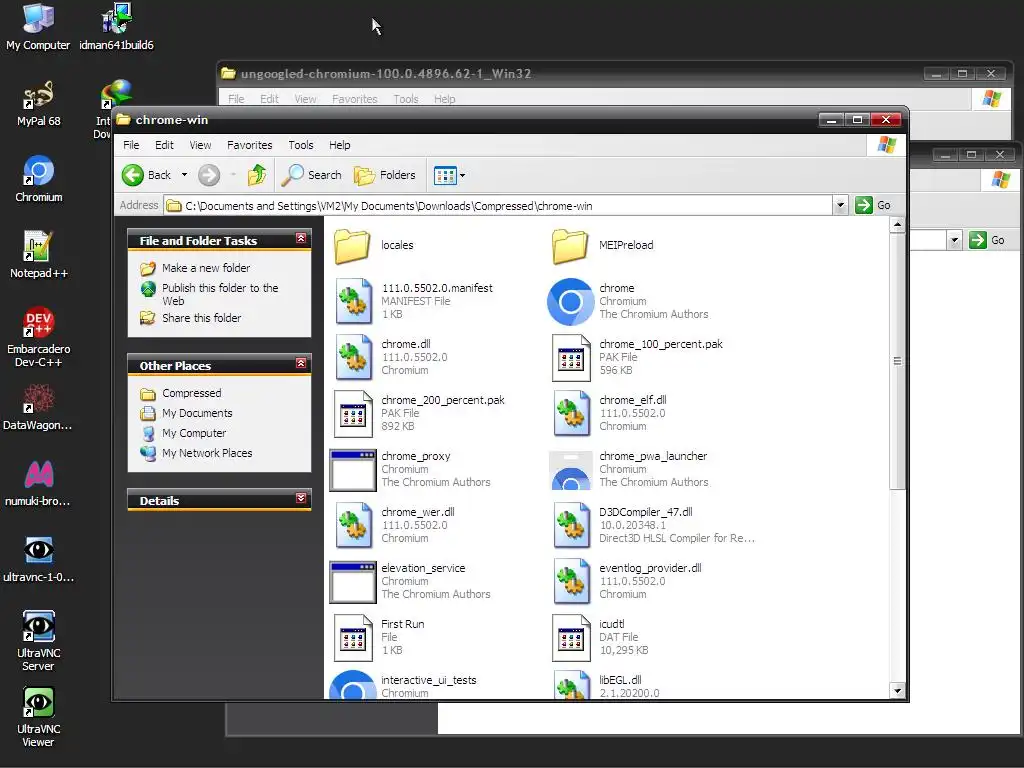Select the elevation_service executable icon

coord(353,581)
